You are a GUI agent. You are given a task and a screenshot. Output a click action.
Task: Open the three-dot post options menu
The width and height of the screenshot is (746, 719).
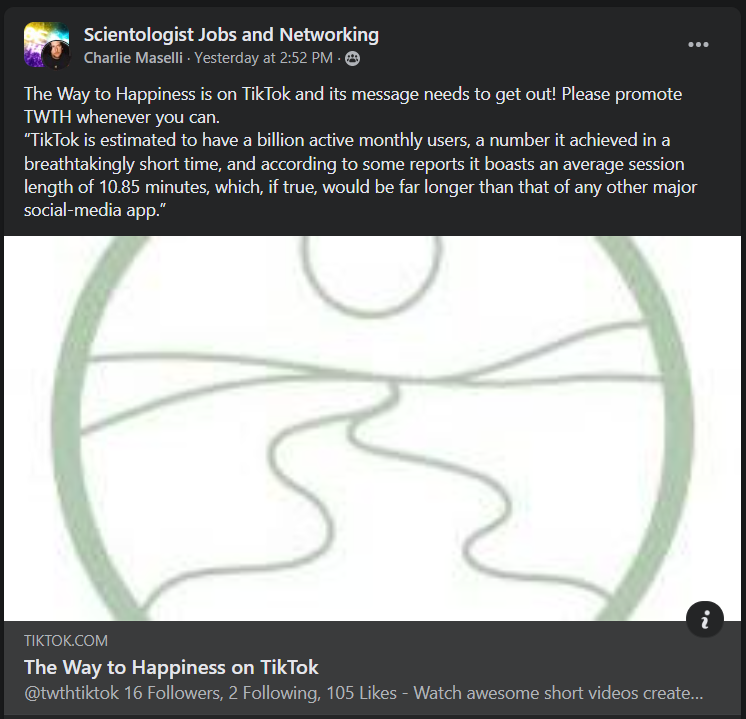click(x=698, y=45)
